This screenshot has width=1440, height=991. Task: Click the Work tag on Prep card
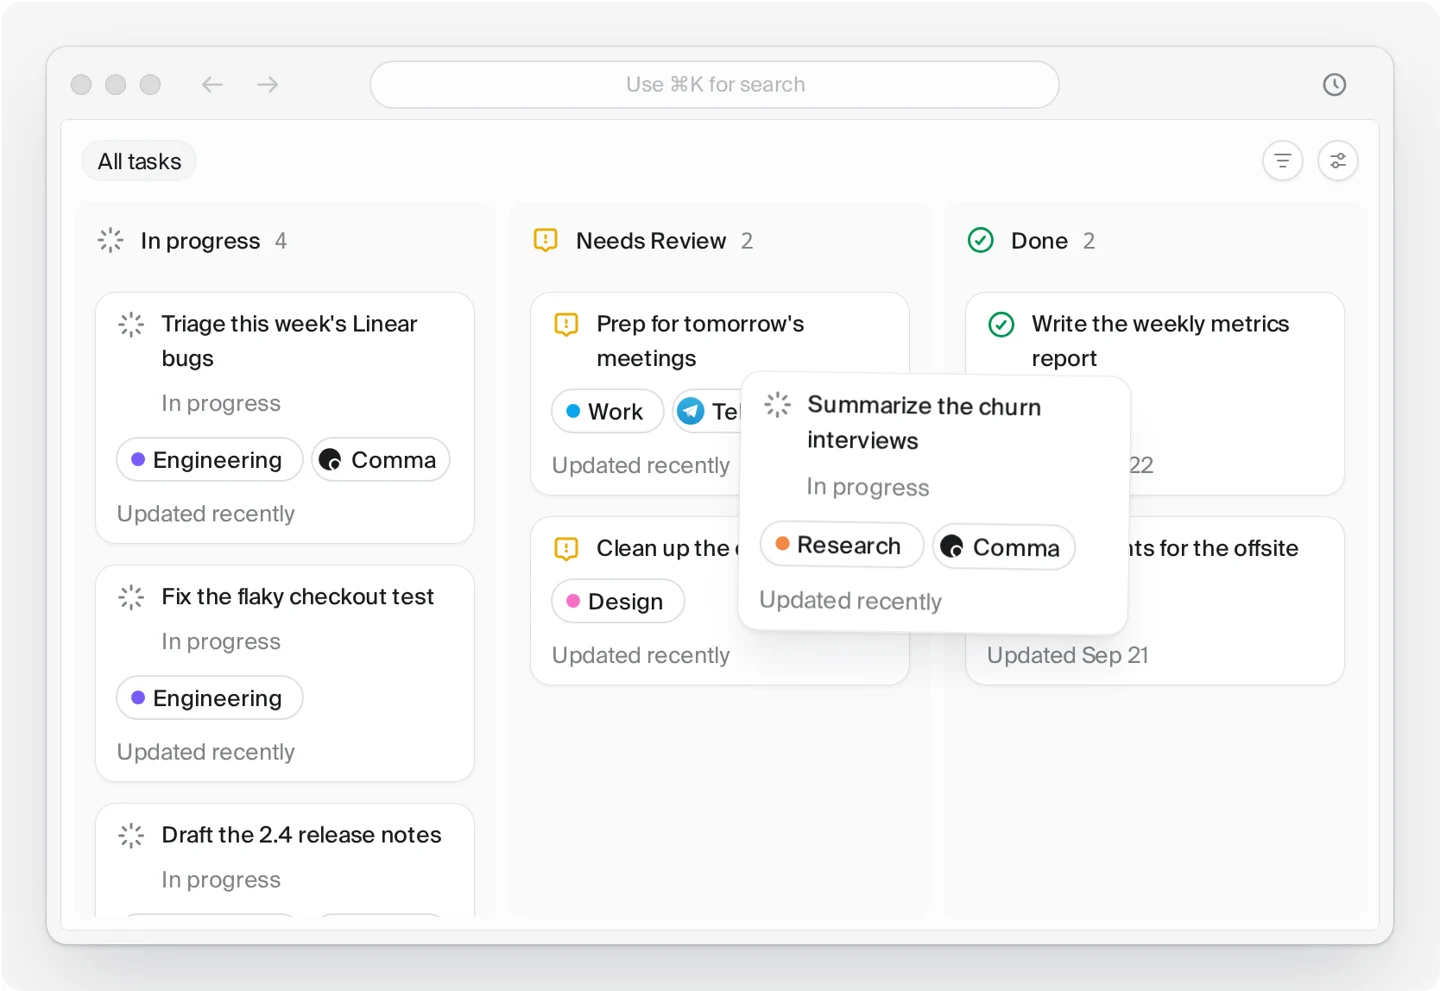coord(607,411)
